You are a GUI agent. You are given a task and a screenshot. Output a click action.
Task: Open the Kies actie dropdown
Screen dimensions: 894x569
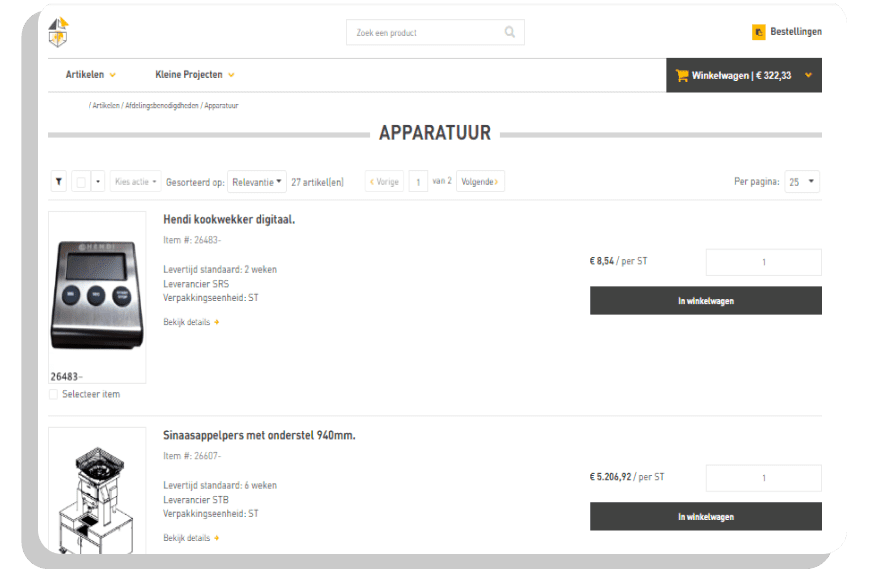coord(136,181)
